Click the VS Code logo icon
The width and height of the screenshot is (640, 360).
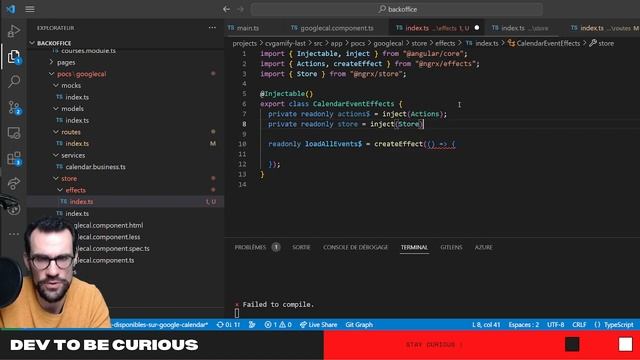(x=11, y=9)
